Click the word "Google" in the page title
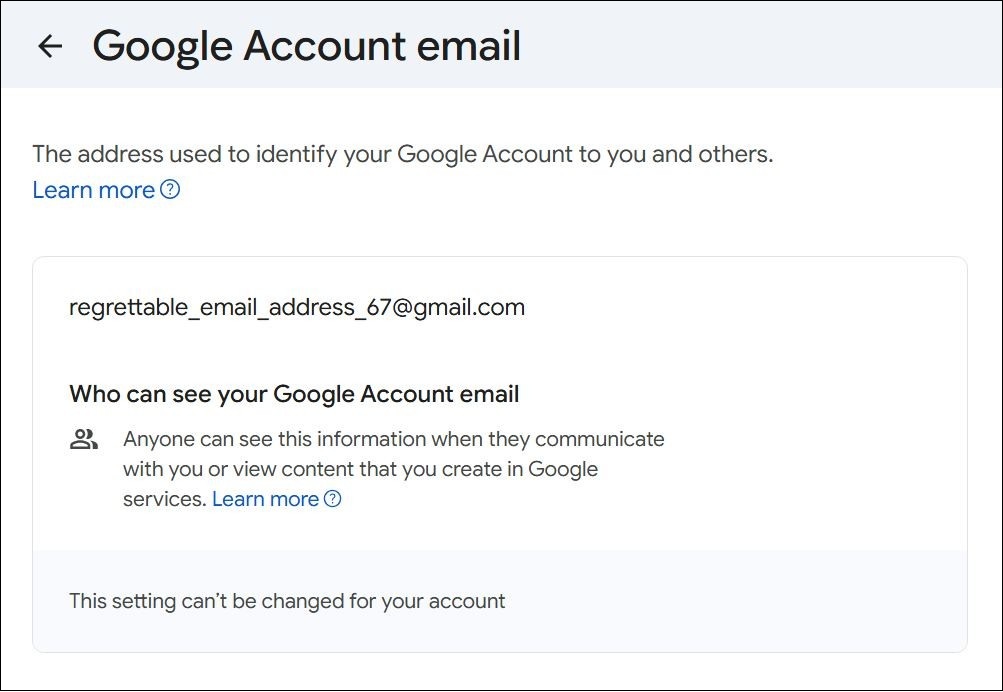Screen dimensions: 1003x692 162,46
